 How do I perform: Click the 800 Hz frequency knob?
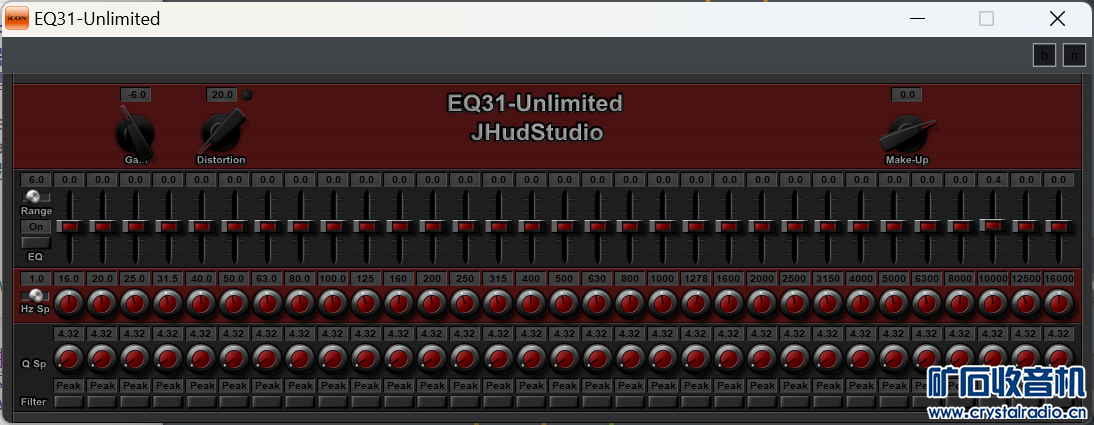[631, 304]
